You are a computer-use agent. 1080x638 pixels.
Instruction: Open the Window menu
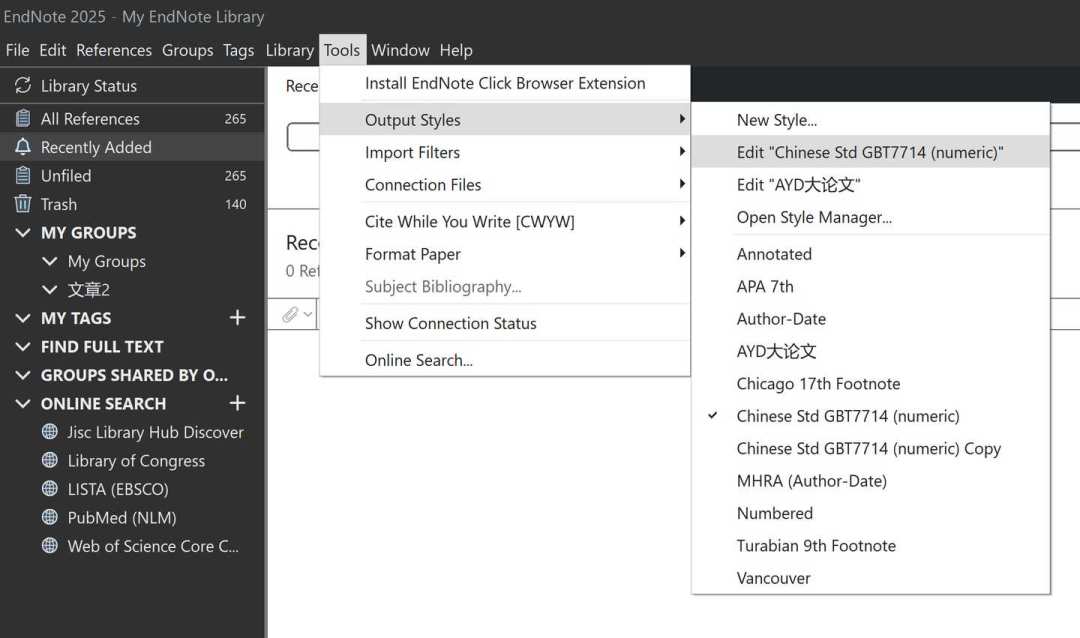400,50
